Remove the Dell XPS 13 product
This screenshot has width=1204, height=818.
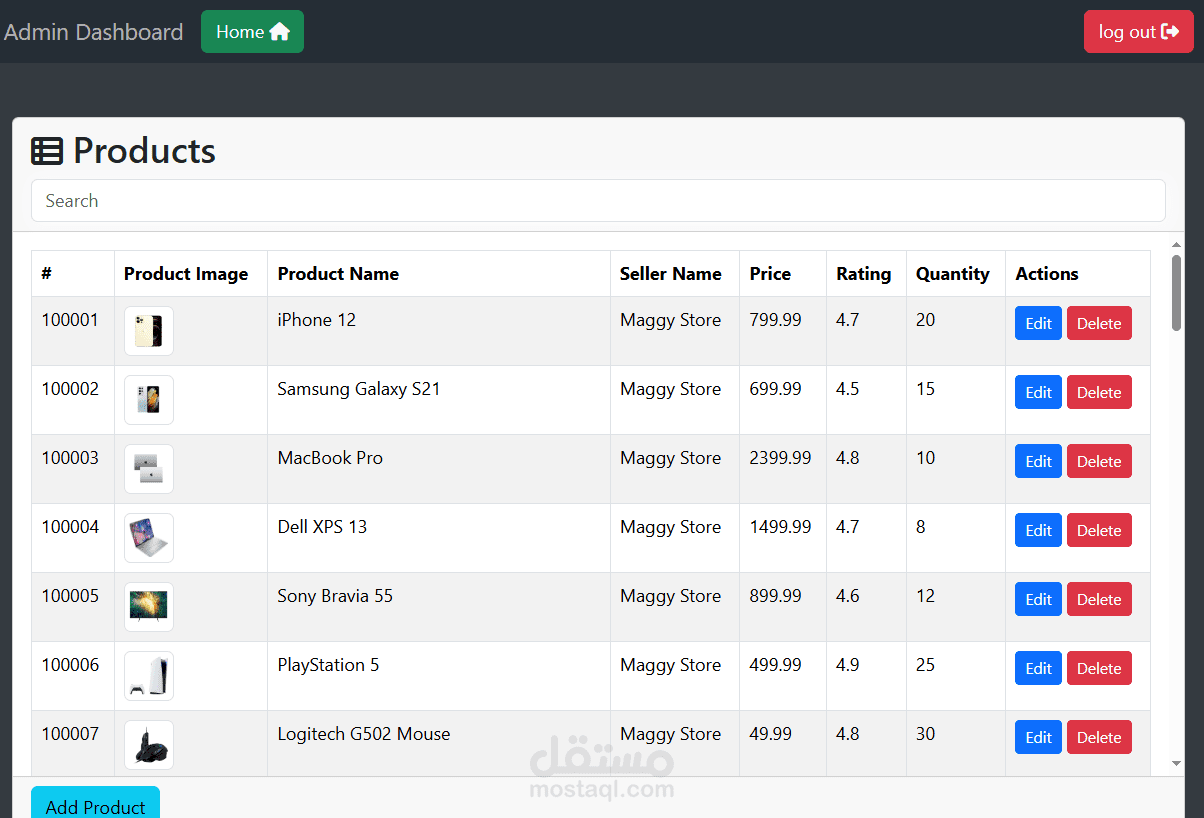click(1099, 531)
